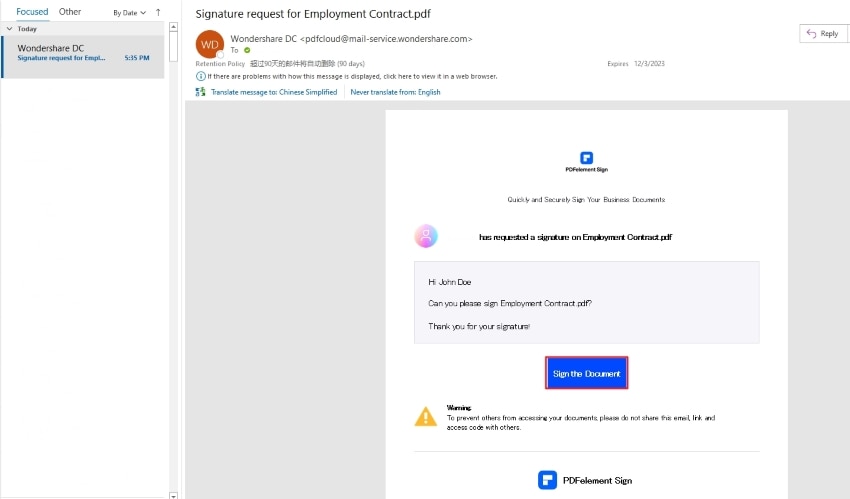Click 'Thank you for your signature!' text
Screen dimensions: 850x499
coord(479,326)
